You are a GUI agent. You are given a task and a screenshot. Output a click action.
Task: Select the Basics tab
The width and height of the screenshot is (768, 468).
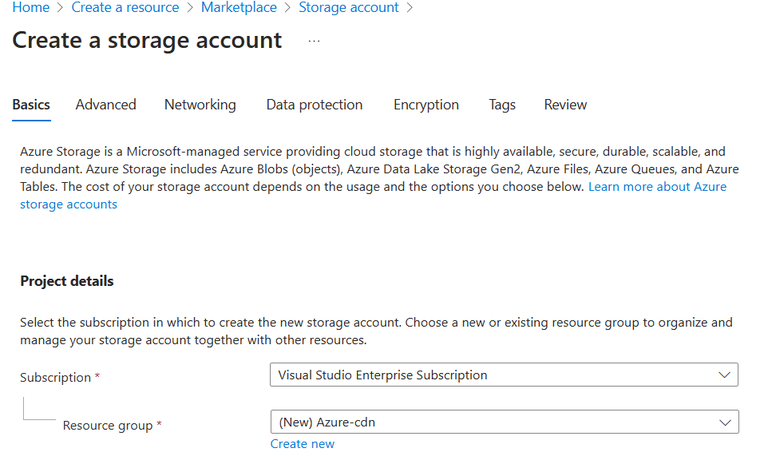[31, 104]
